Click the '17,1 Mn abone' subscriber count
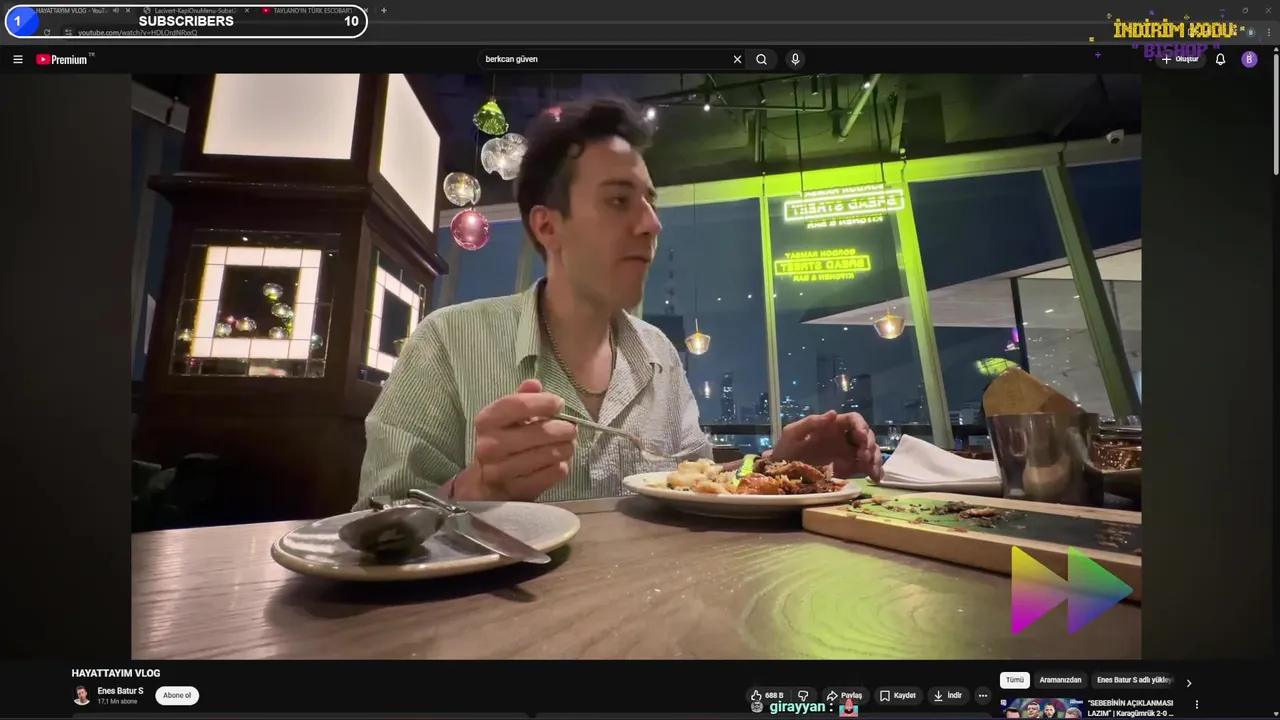 116,701
